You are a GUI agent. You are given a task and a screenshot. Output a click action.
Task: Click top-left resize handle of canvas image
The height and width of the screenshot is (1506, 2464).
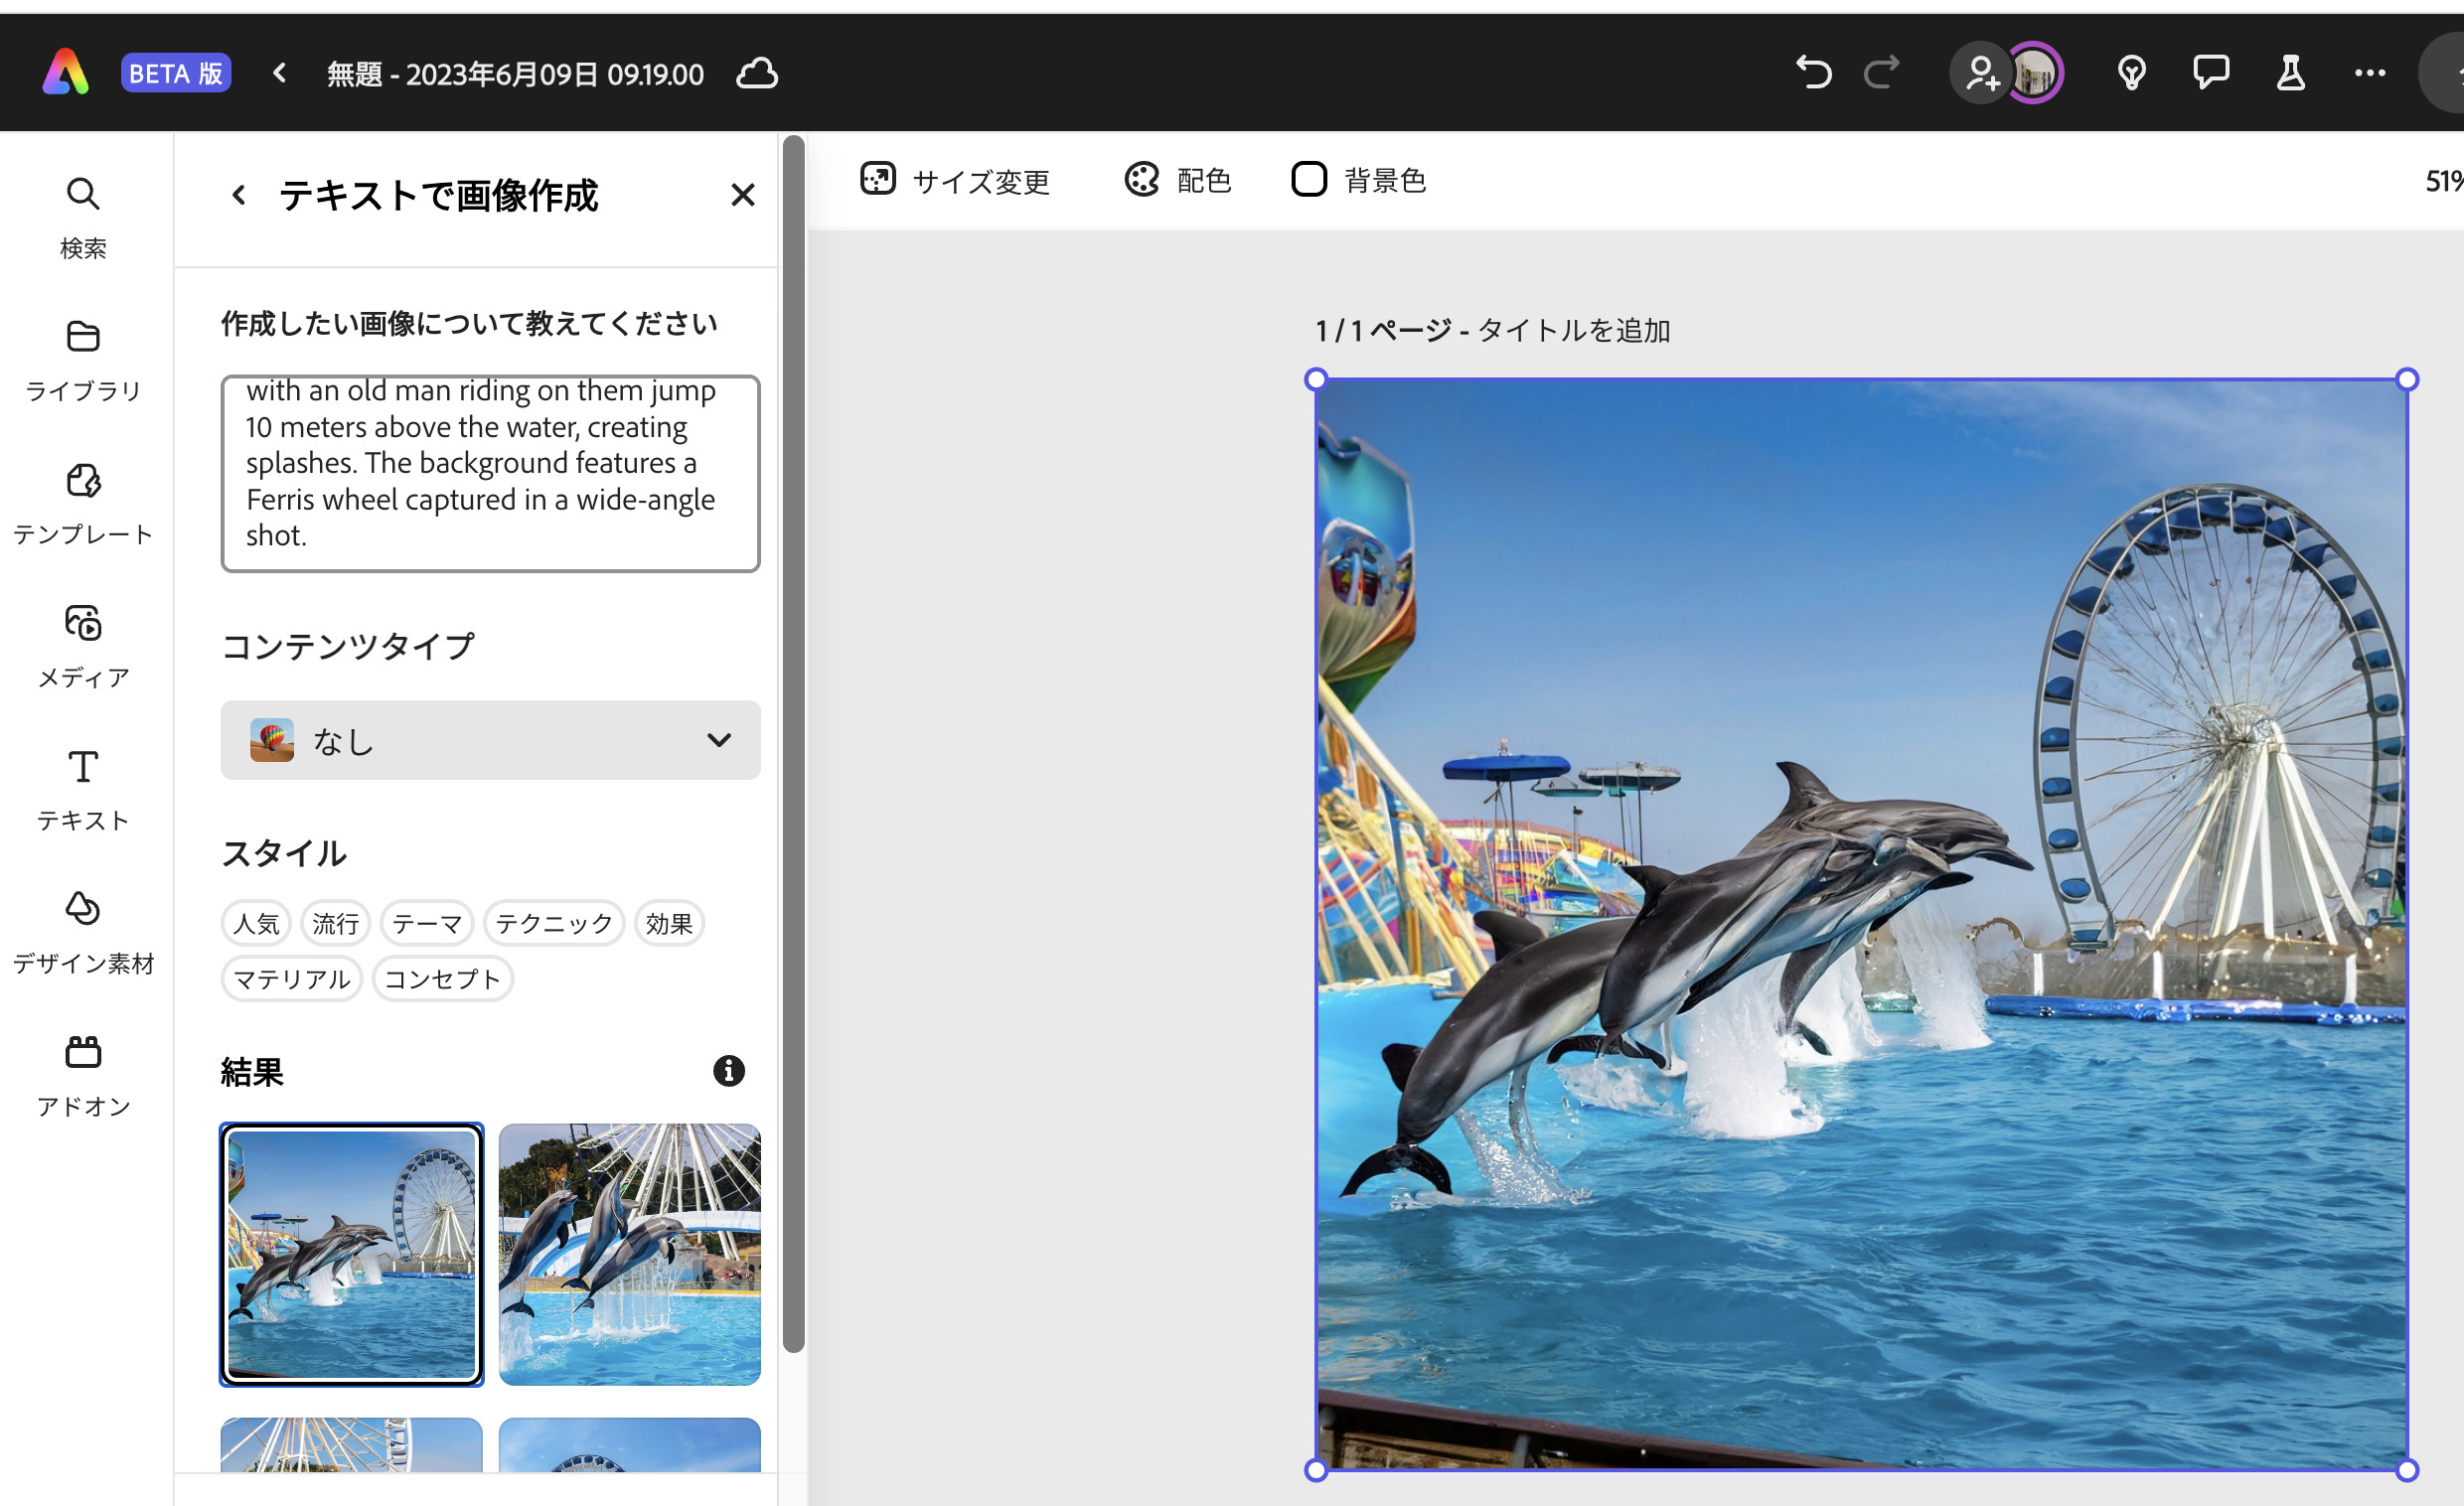pyautogui.click(x=1316, y=379)
